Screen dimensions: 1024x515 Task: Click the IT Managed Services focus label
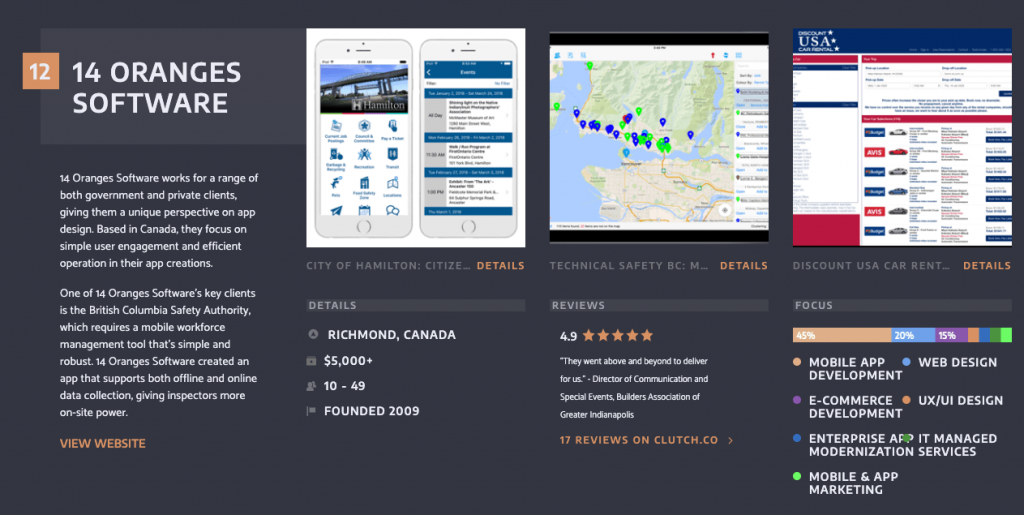click(x=958, y=445)
